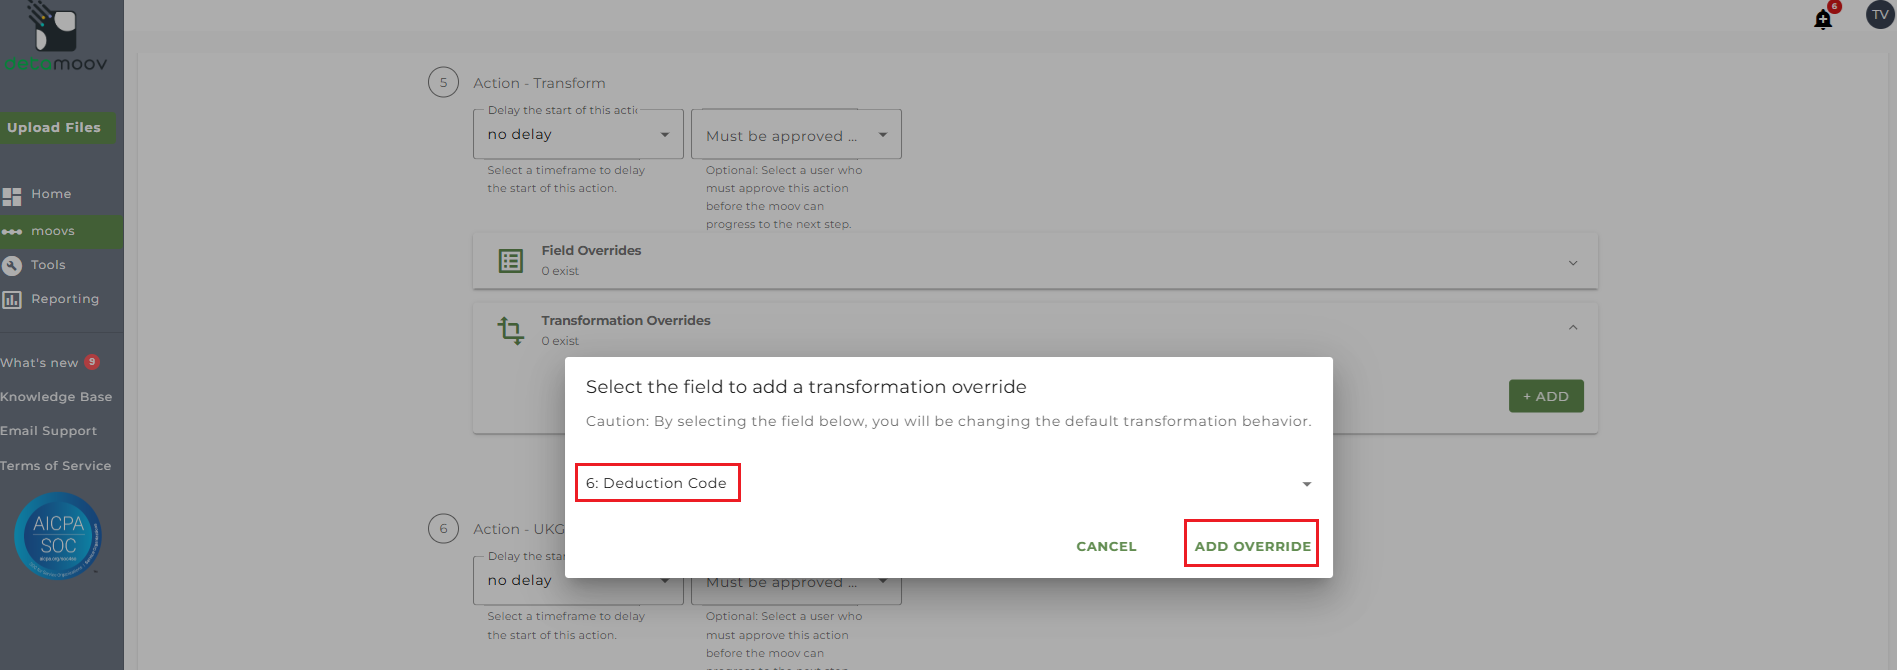The height and width of the screenshot is (670, 1897).
Task: Open the Tools menu item
Action: tap(48, 265)
